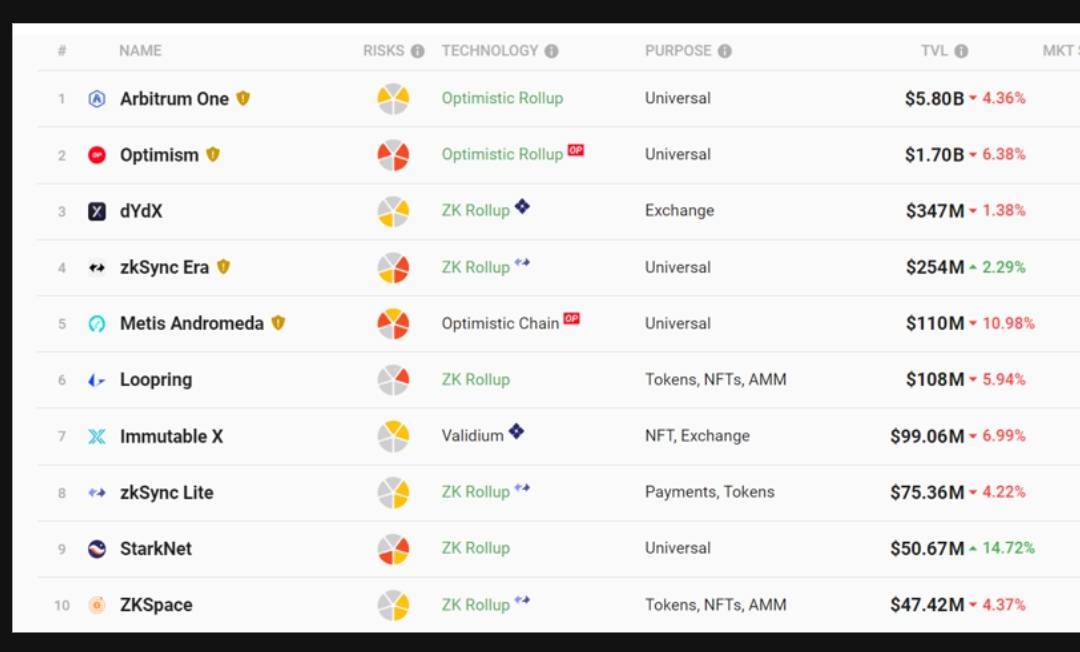Click the info icon beside TVL

962,51
